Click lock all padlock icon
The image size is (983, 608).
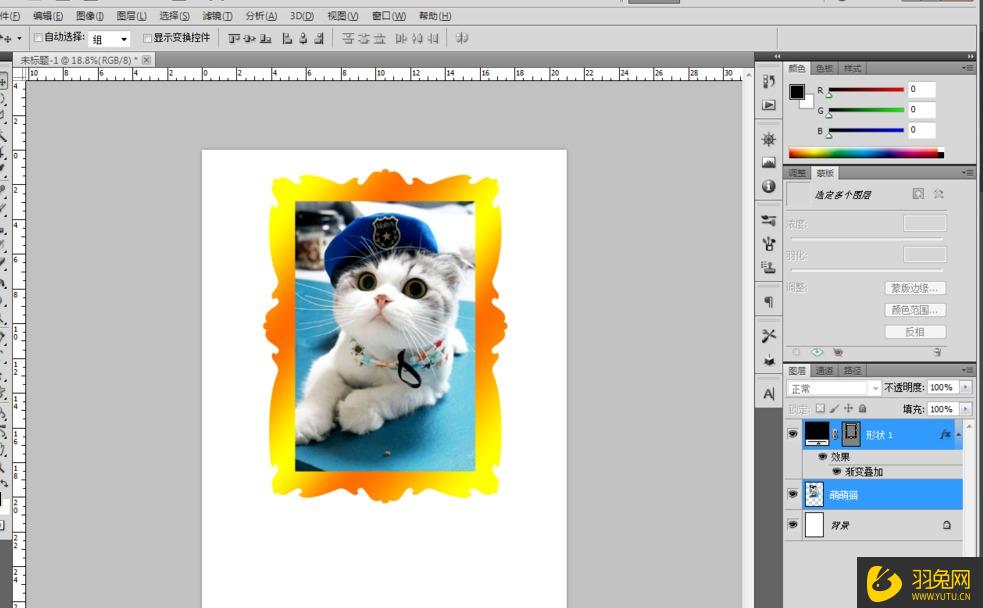pyautogui.click(x=863, y=409)
